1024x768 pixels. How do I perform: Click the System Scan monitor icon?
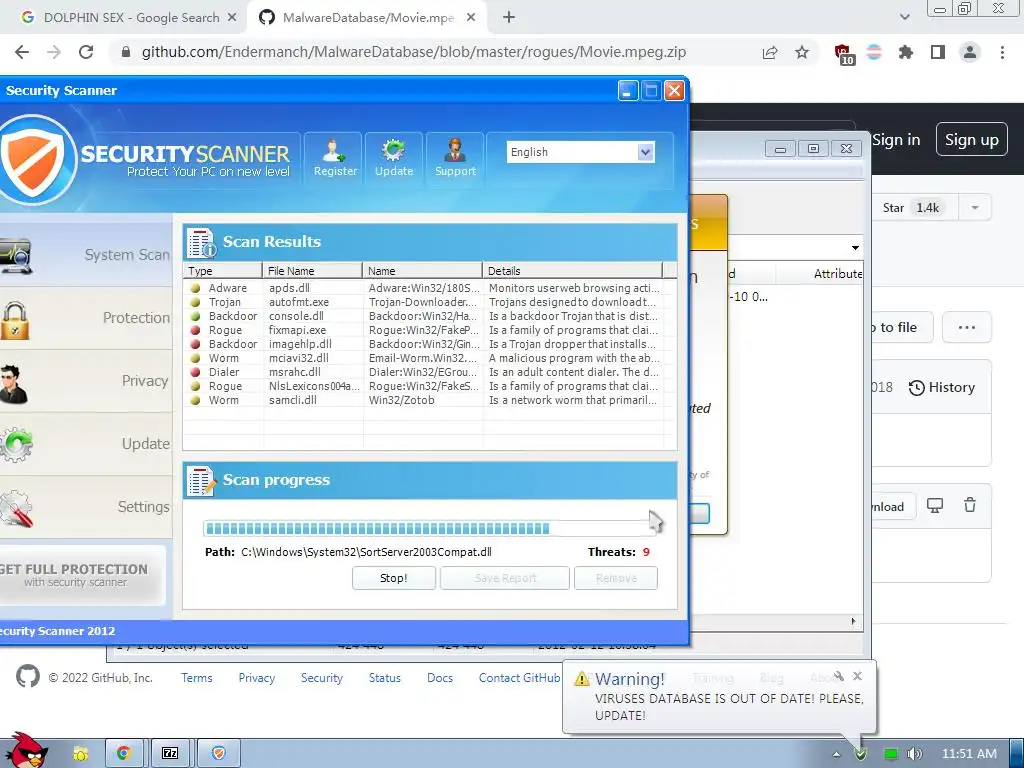click(16, 256)
